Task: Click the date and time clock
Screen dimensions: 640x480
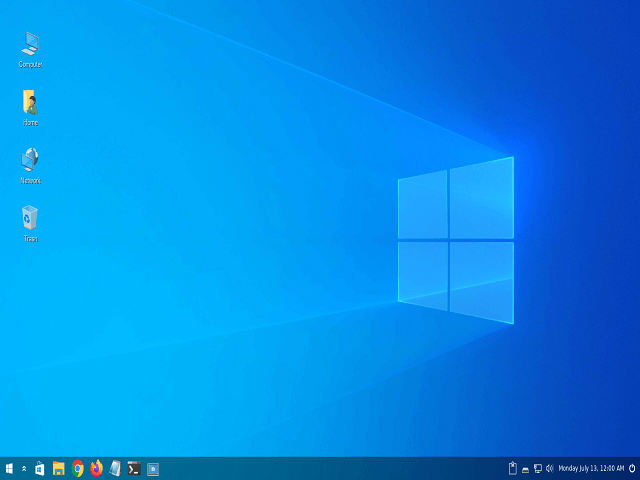Action: tap(591, 468)
